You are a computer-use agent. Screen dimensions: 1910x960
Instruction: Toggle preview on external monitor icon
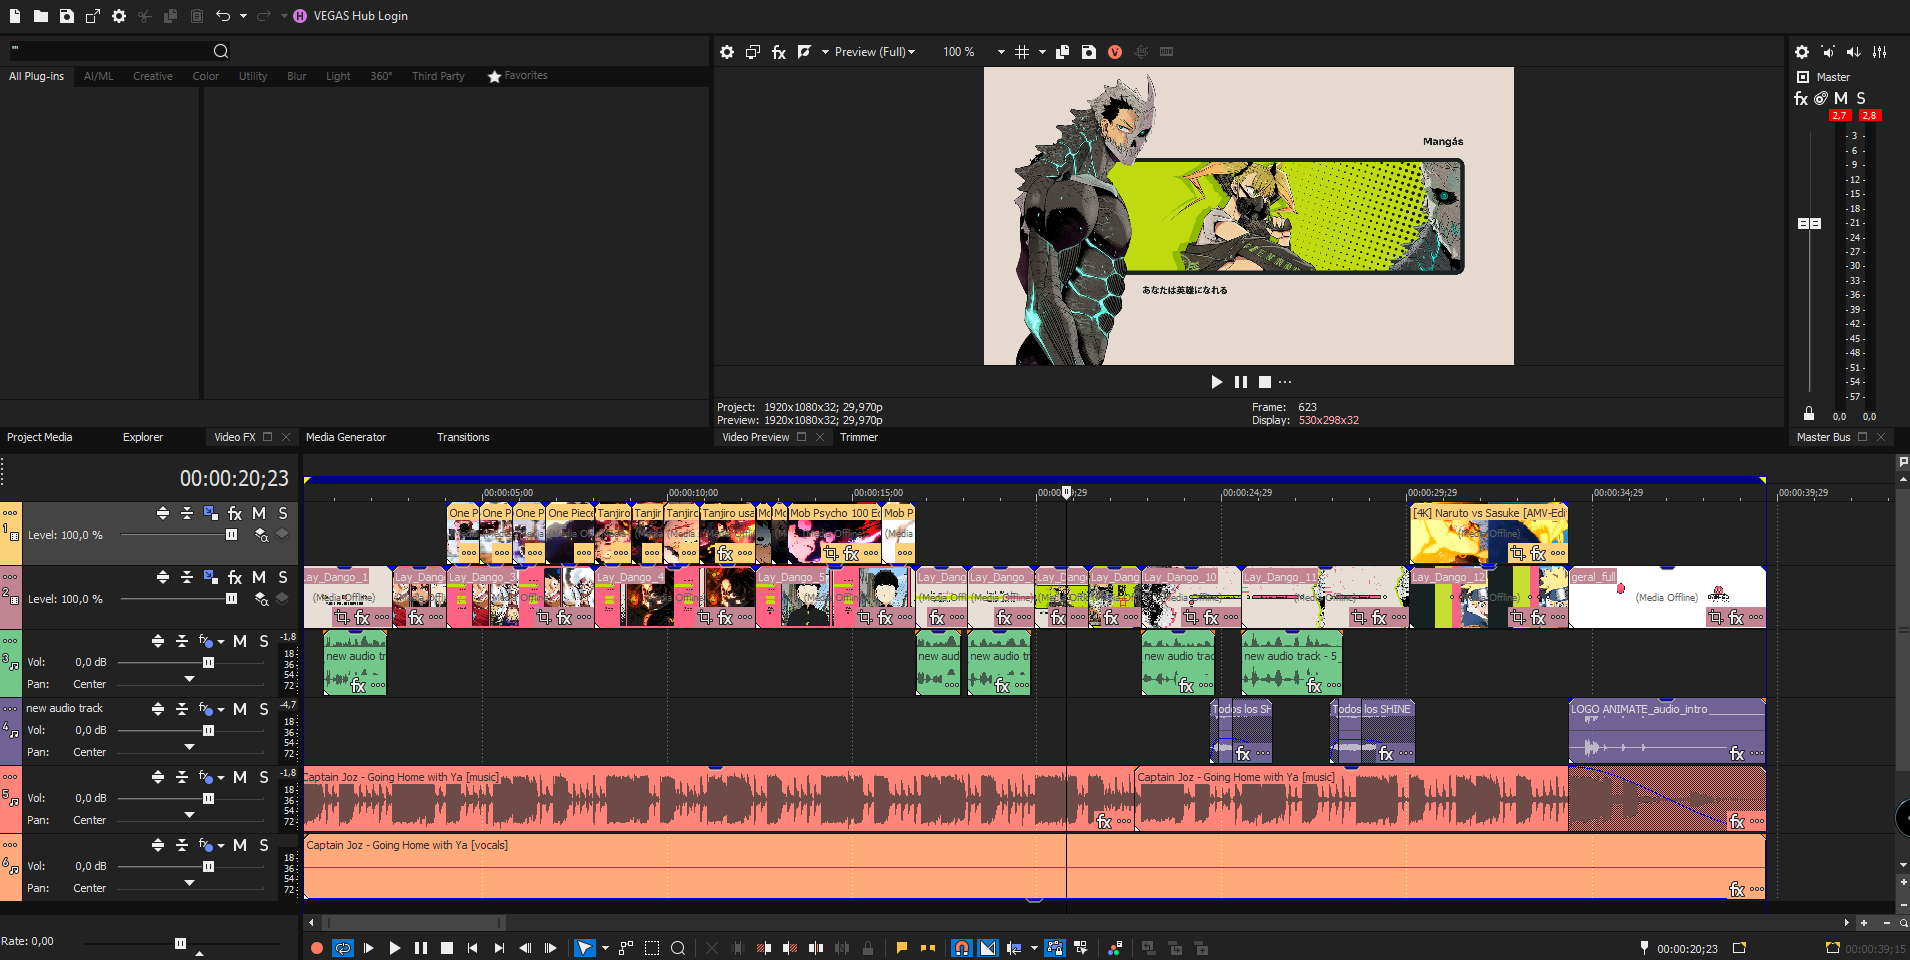(x=753, y=52)
